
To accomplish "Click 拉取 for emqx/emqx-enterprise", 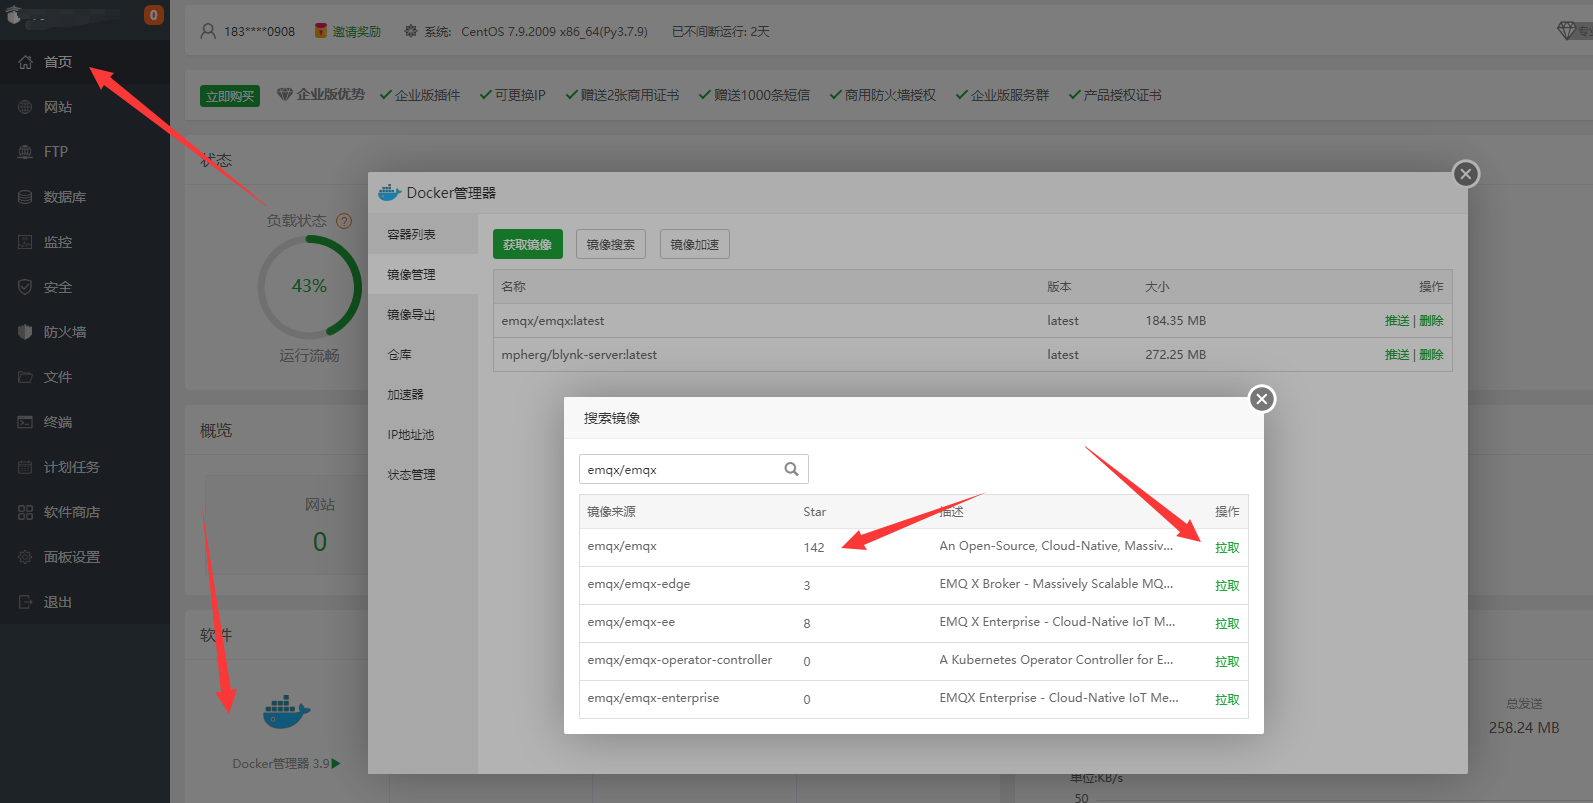I will pos(1227,700).
